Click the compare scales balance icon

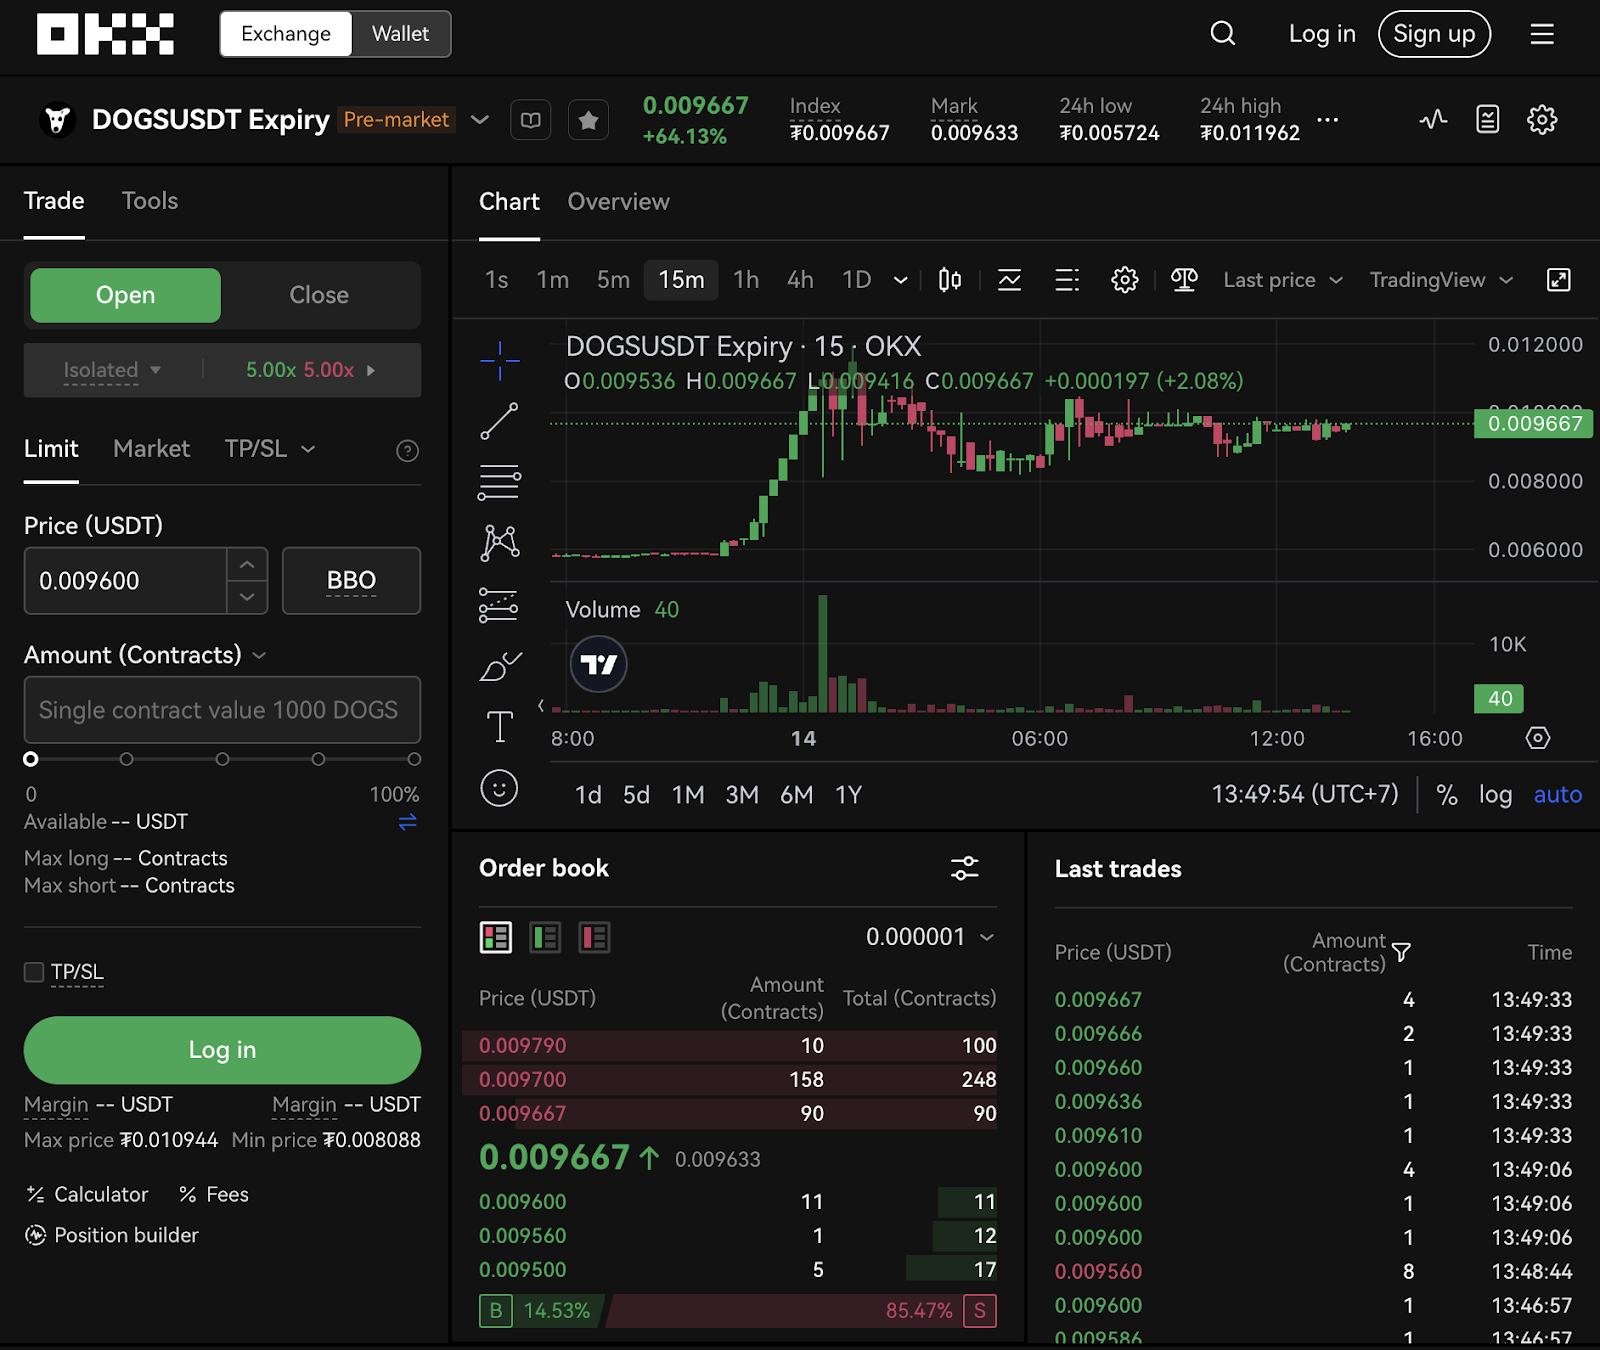coord(1184,280)
